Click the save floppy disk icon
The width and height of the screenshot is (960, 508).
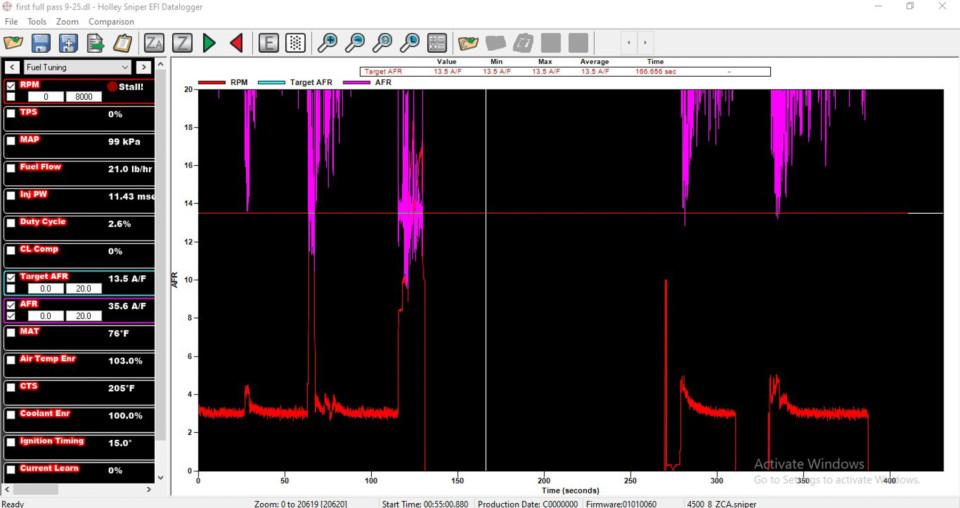pyautogui.click(x=40, y=43)
